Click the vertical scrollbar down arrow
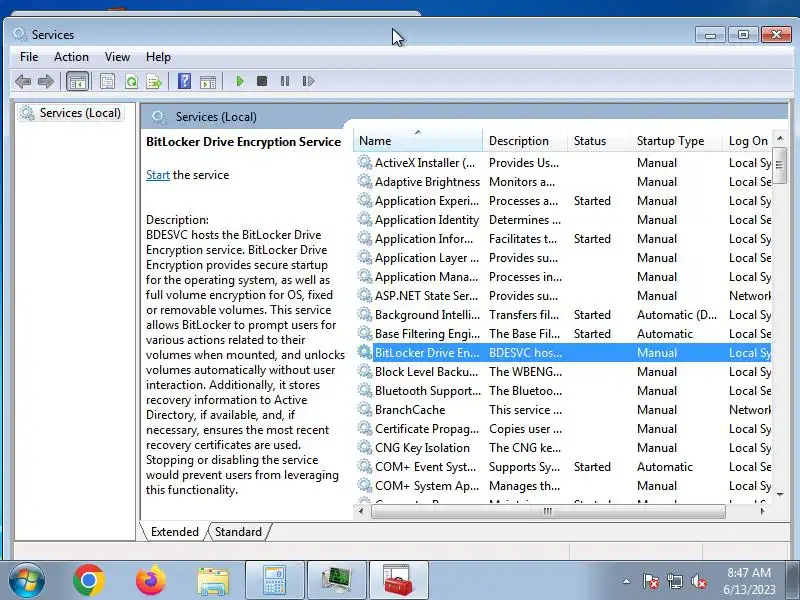 click(x=780, y=494)
